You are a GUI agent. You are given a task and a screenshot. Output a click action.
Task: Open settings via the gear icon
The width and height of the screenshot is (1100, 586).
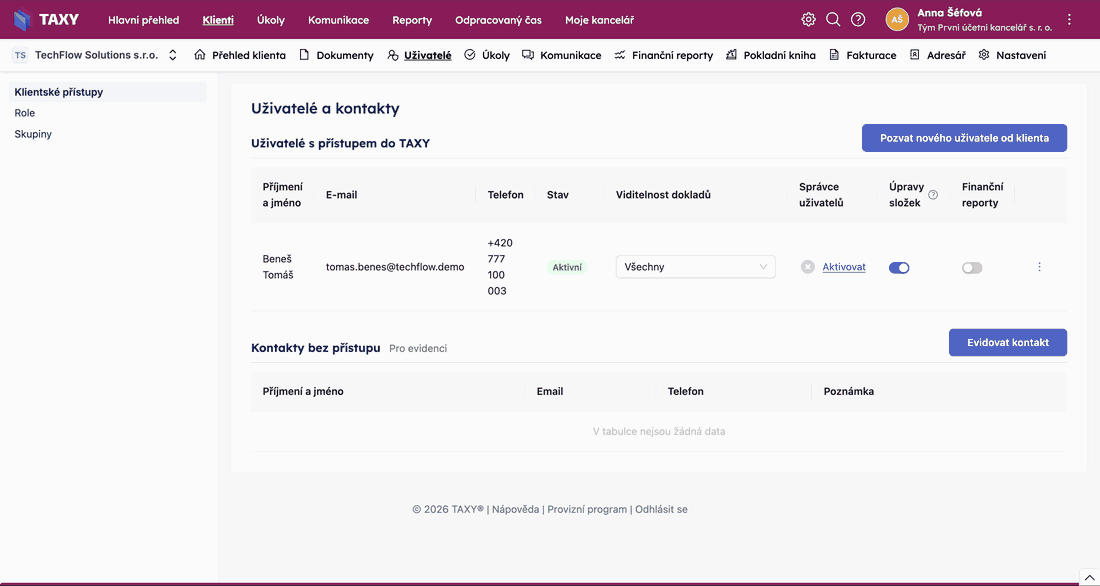[808, 20]
